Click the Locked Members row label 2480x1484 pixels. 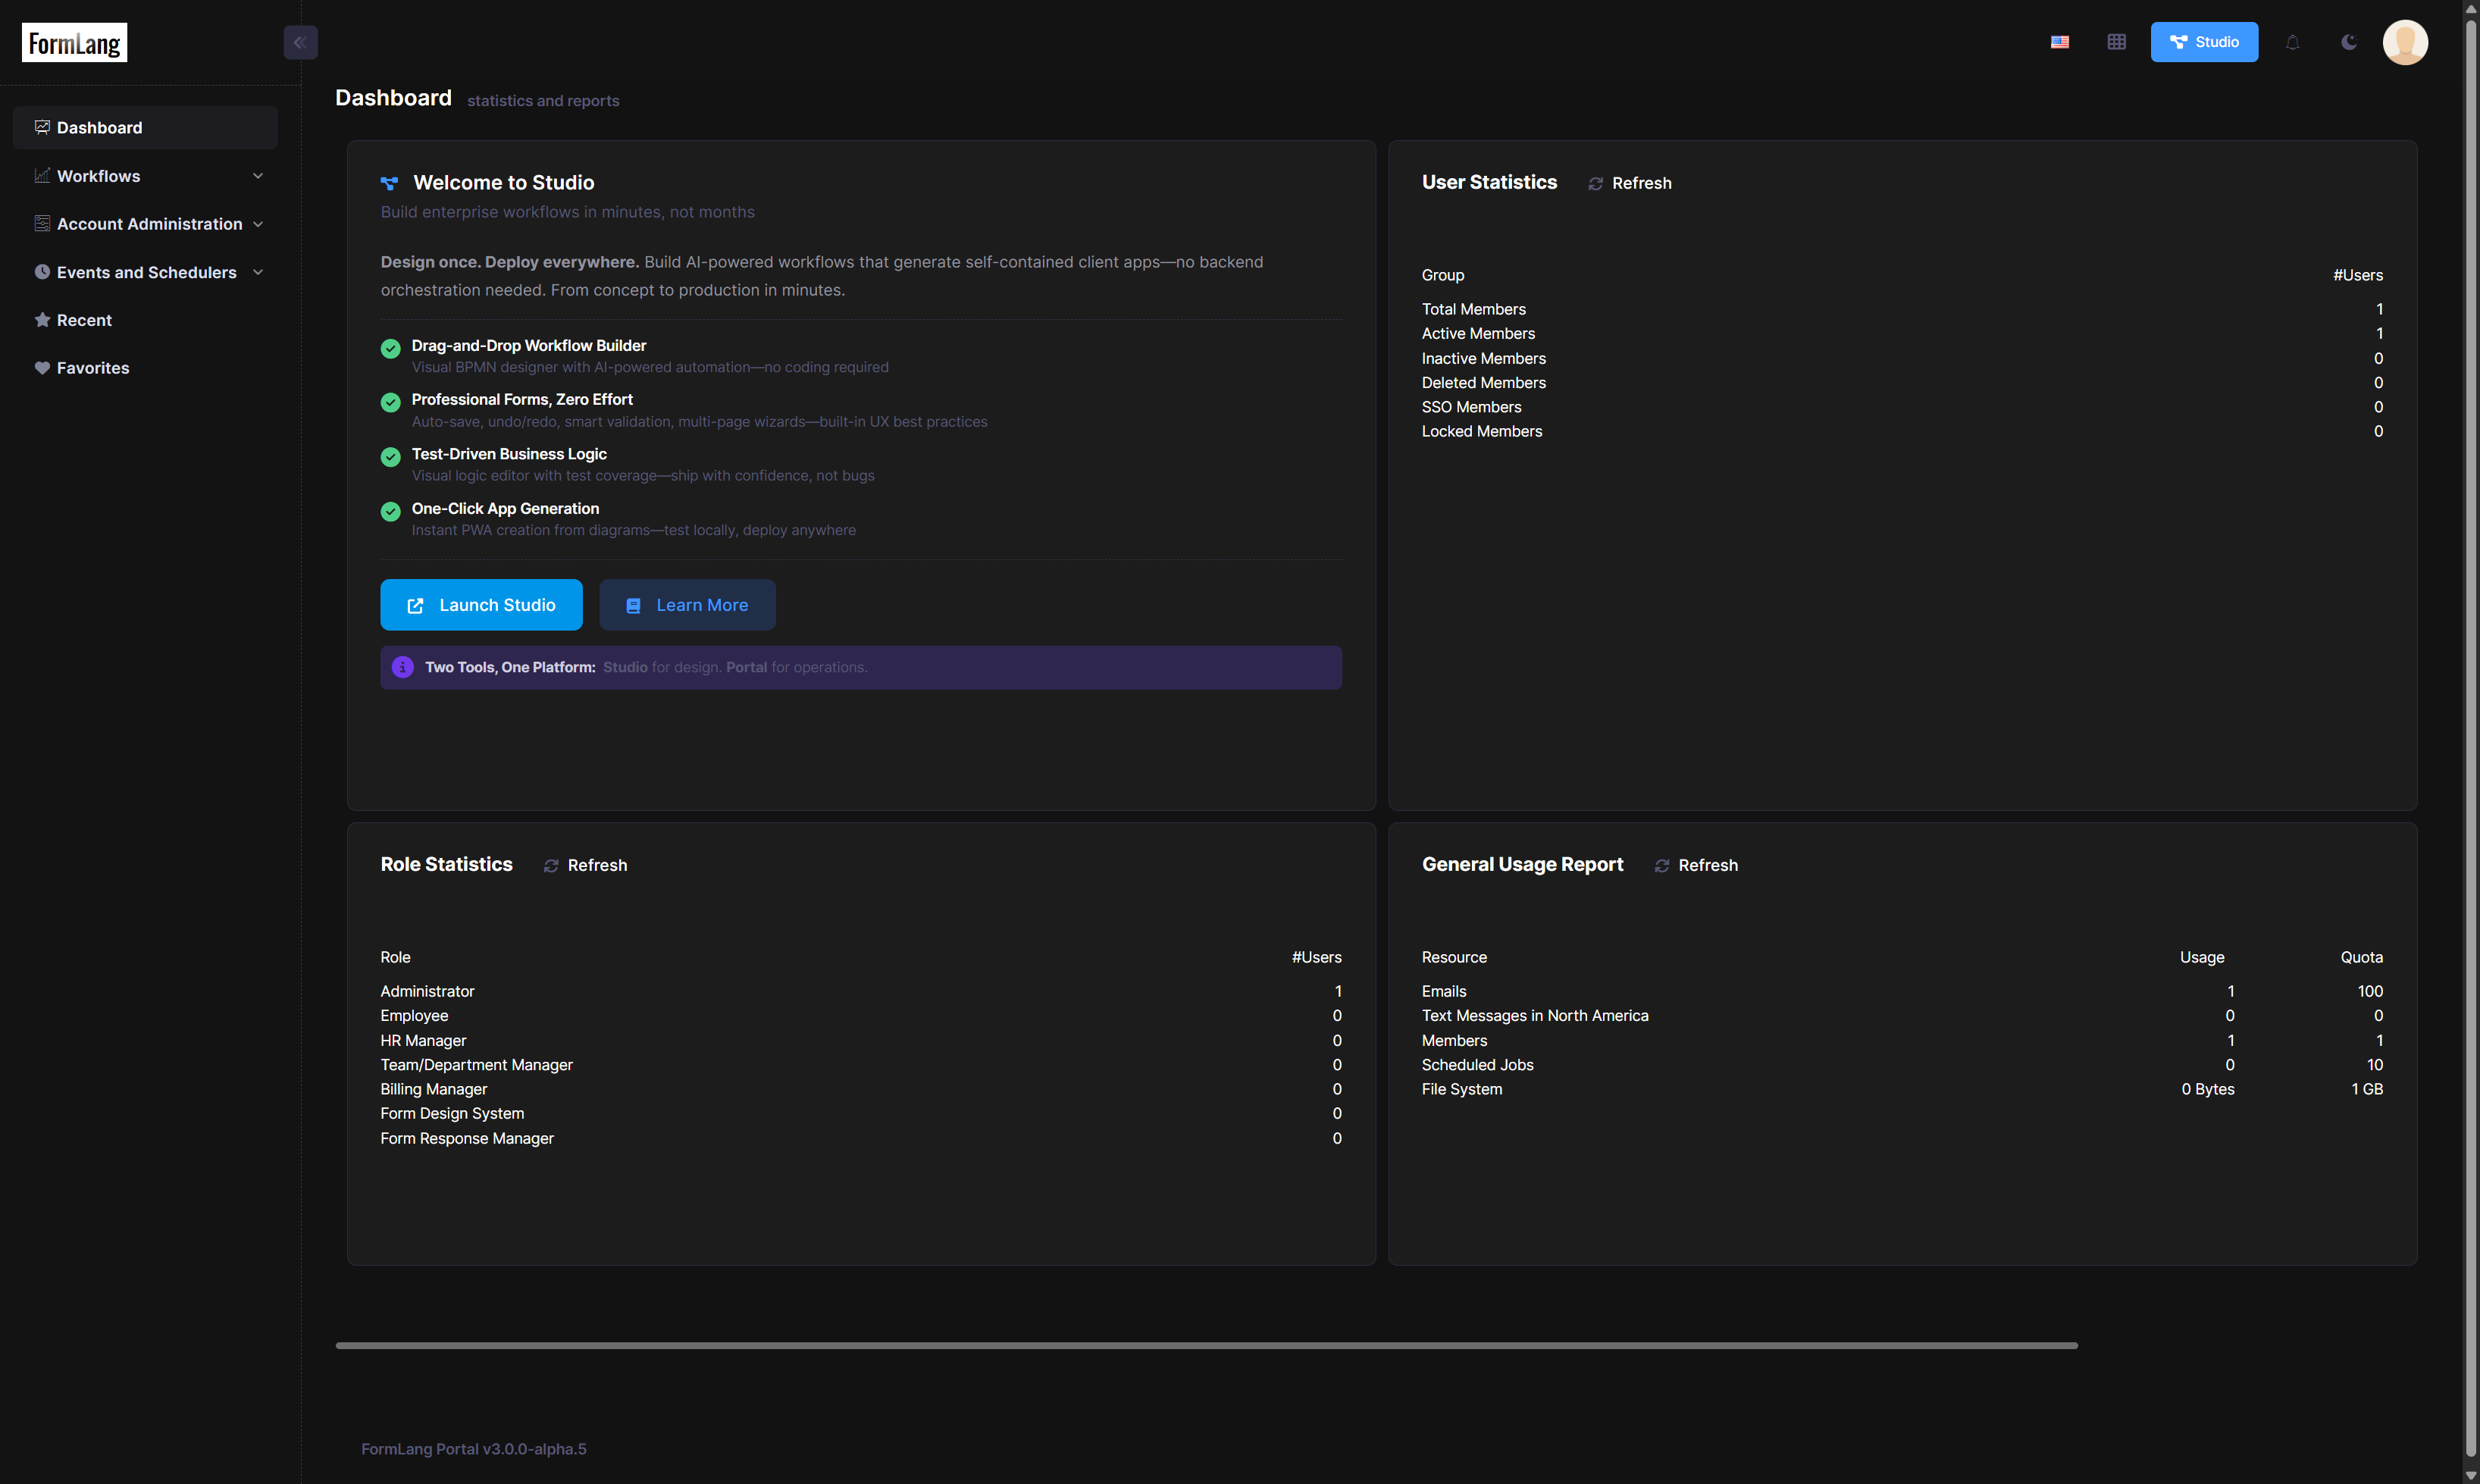(1482, 431)
